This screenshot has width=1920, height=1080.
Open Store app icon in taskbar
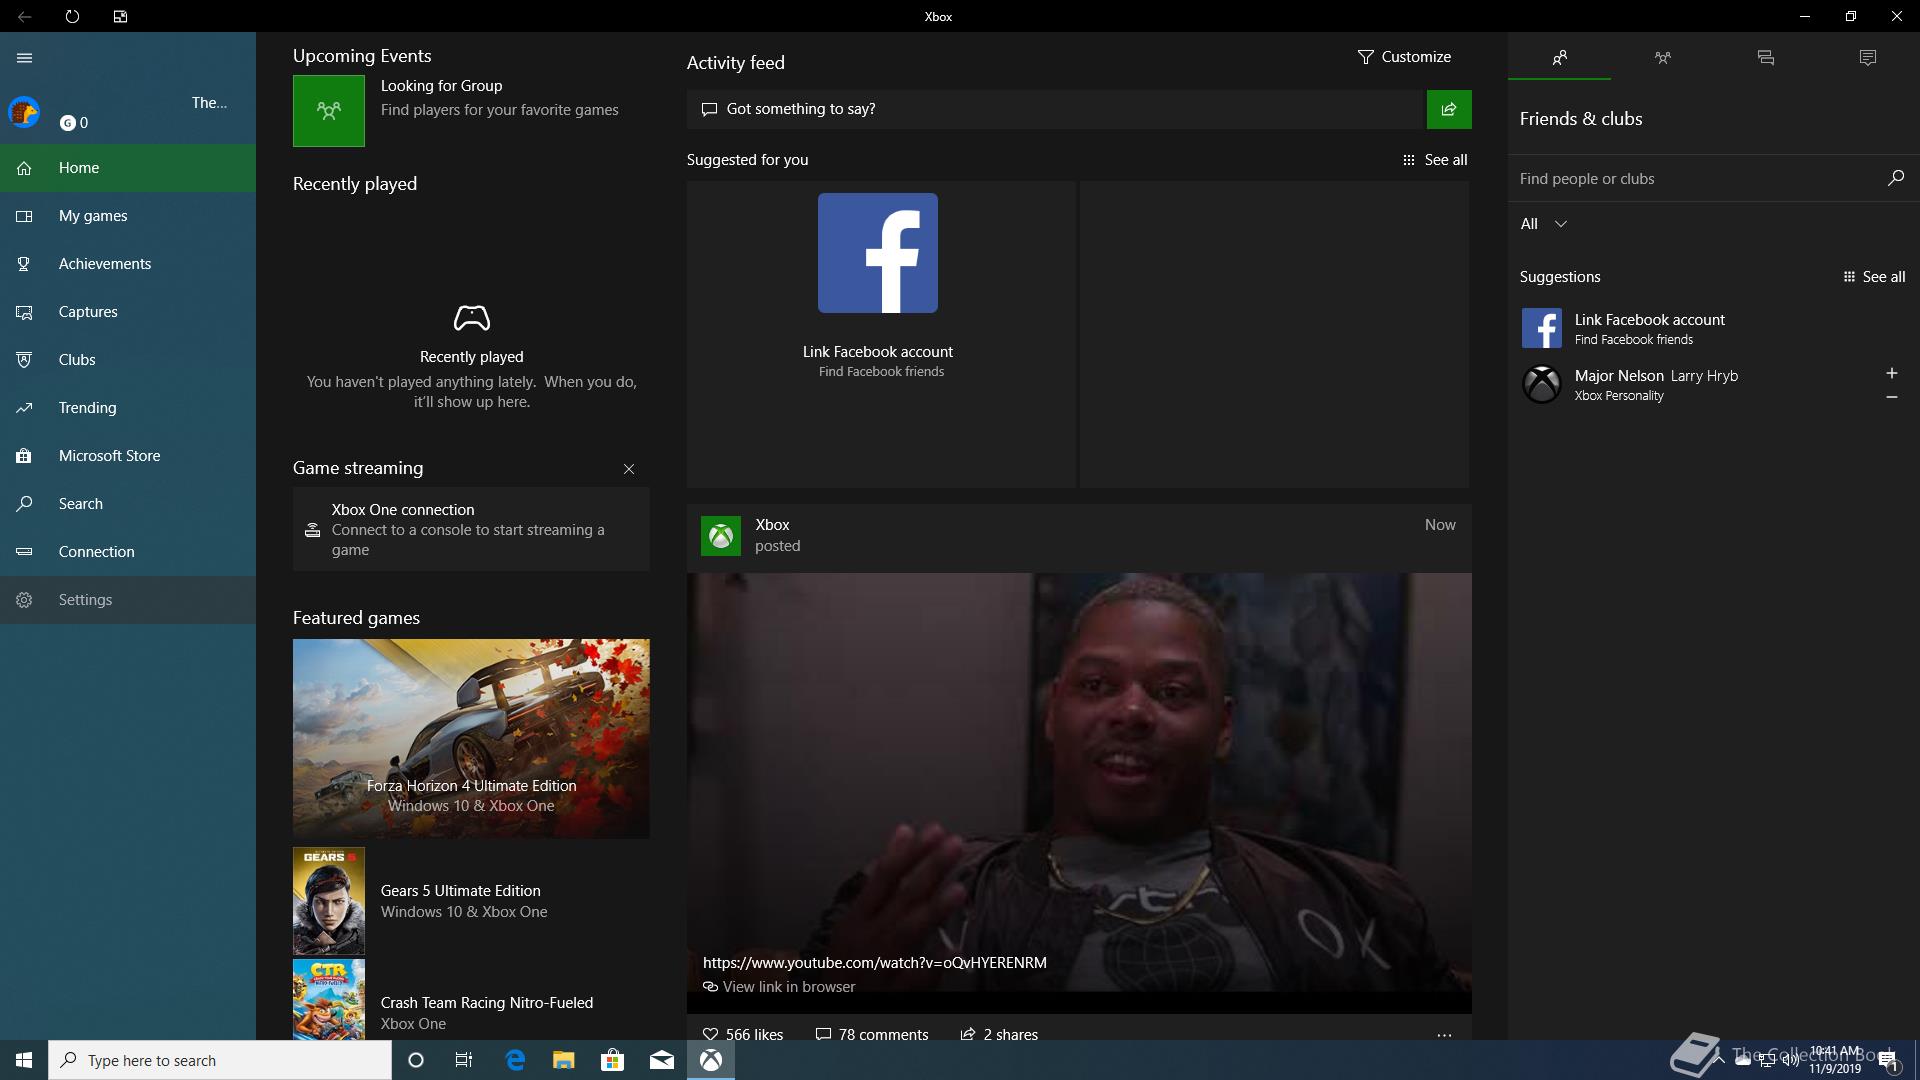point(613,1060)
